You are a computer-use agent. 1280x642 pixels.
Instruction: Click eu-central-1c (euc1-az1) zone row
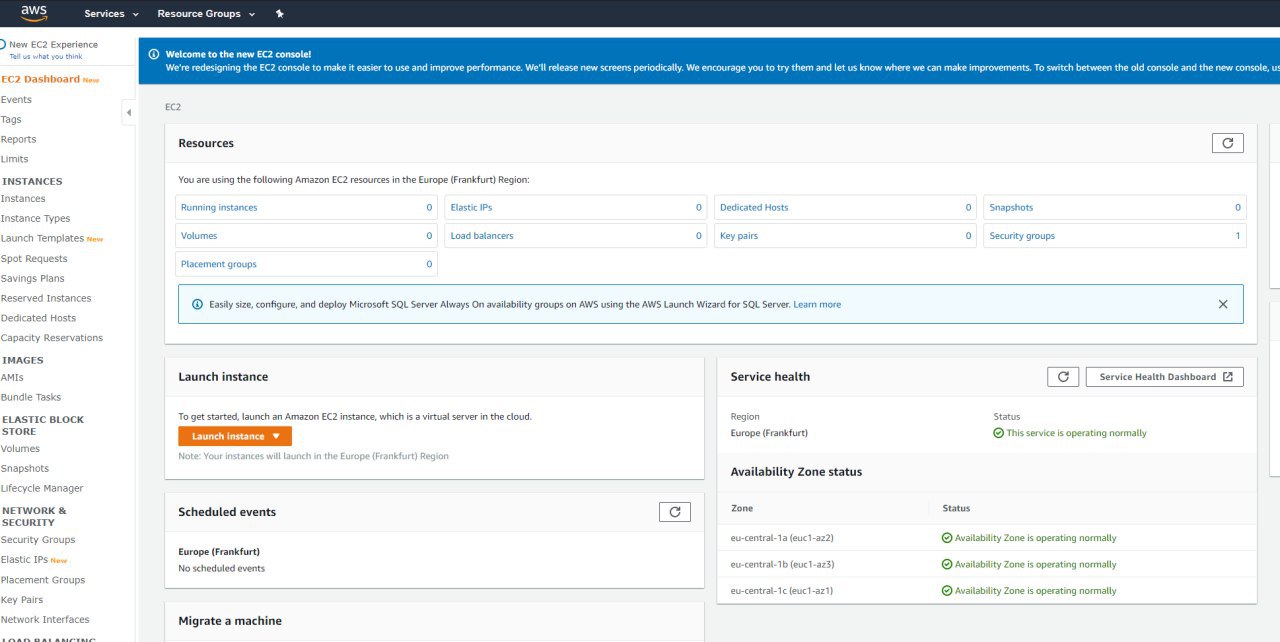(x=987, y=591)
